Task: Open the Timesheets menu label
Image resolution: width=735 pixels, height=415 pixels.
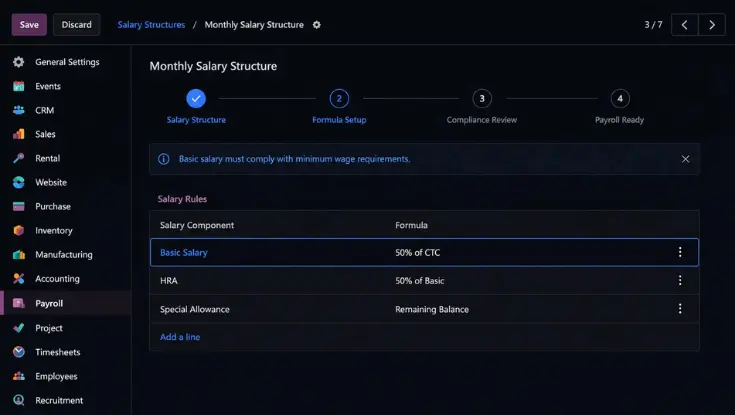Action: point(58,352)
